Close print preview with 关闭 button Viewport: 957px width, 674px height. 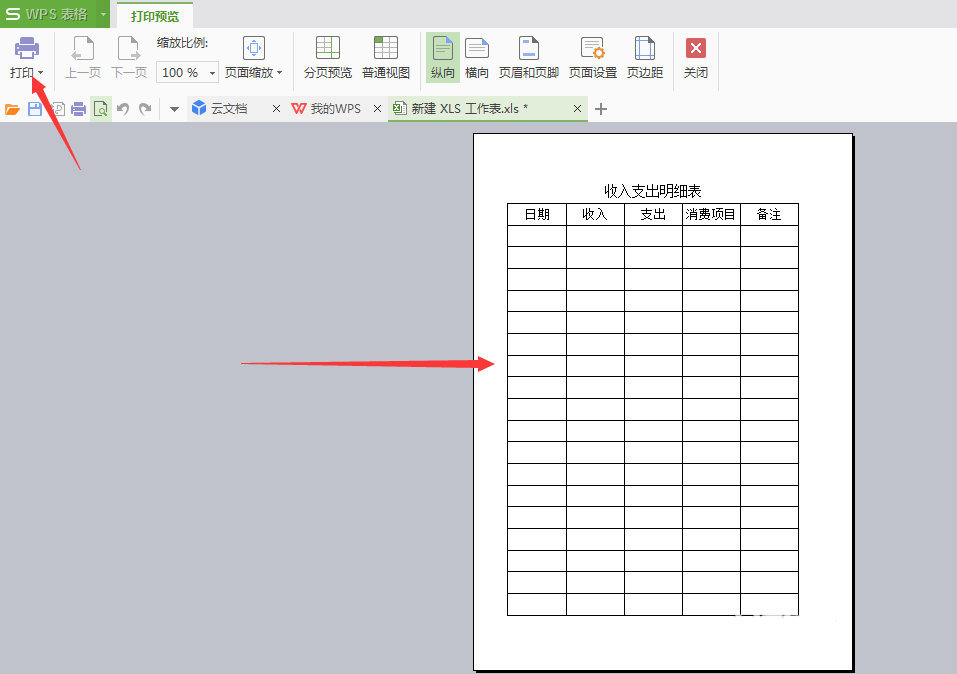(696, 58)
